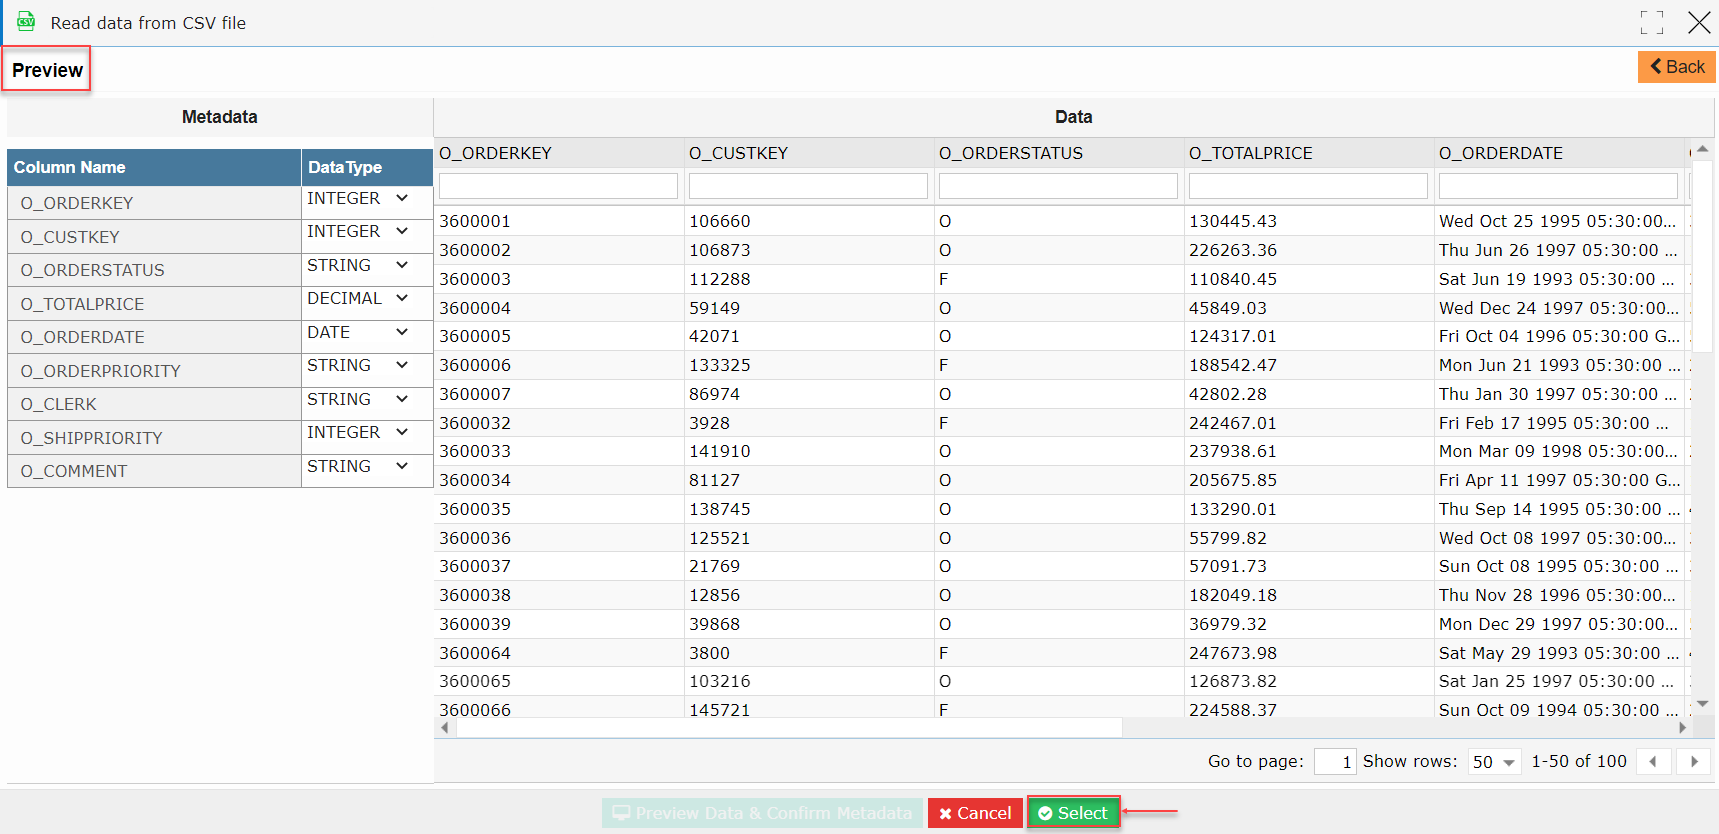Select the O_SHIPPRIORITY metadata row name
The width and height of the screenshot is (1719, 834).
(x=91, y=438)
